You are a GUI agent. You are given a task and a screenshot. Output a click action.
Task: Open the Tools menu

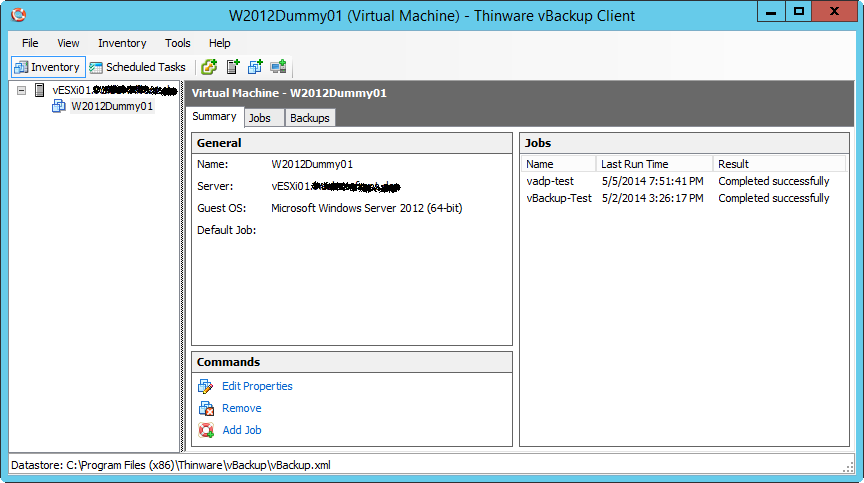click(x=177, y=43)
